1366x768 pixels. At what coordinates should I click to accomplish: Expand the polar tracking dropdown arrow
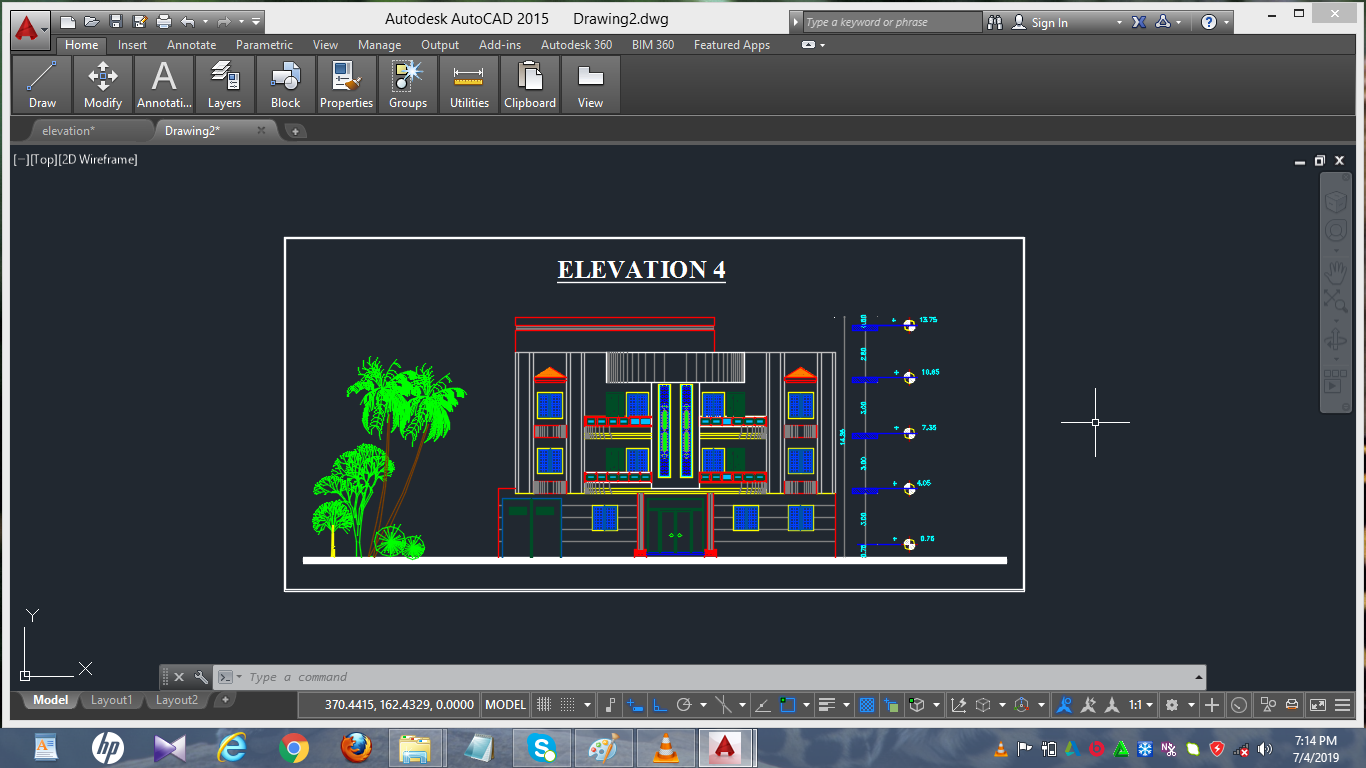point(703,704)
